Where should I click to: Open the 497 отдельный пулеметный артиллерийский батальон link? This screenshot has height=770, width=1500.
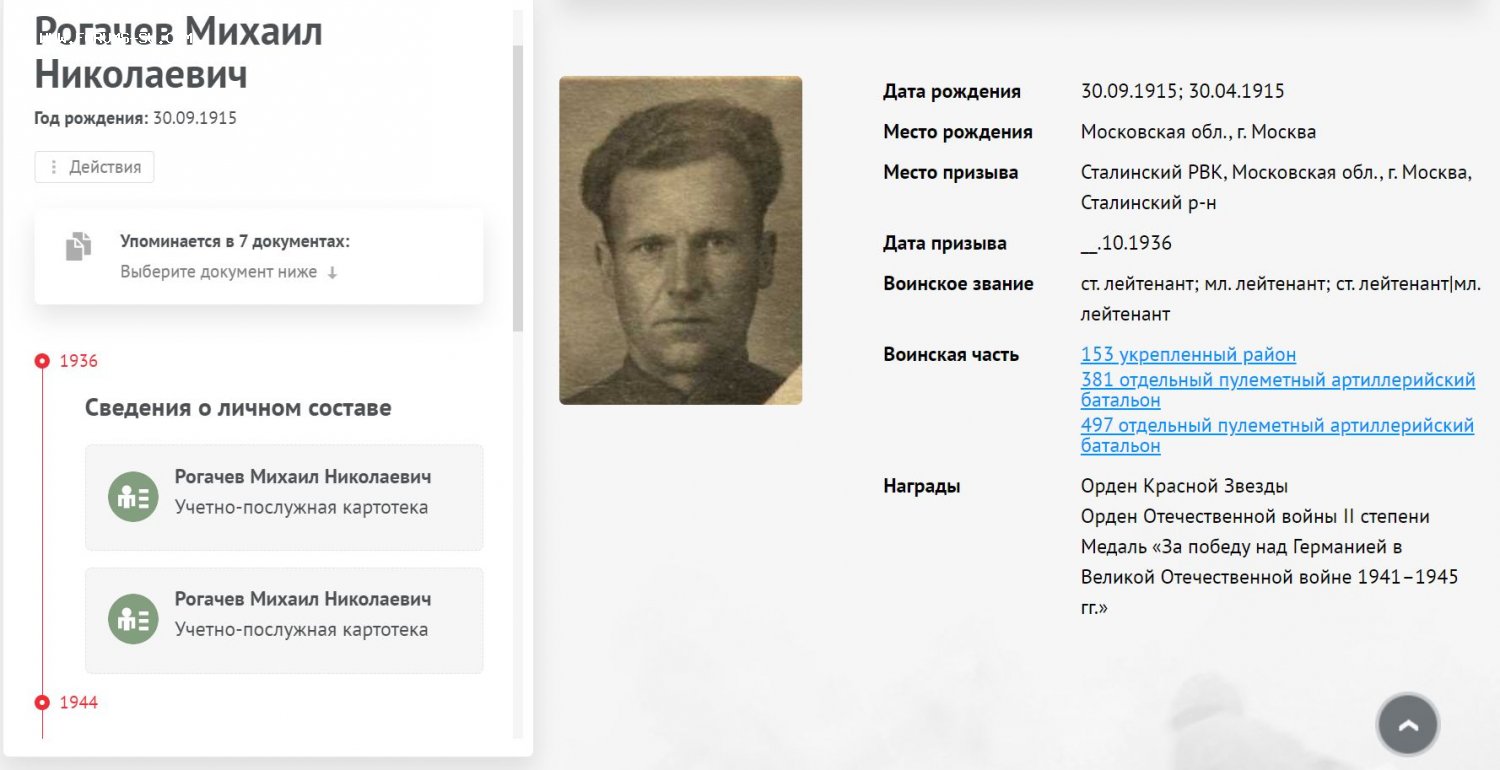click(x=1277, y=435)
